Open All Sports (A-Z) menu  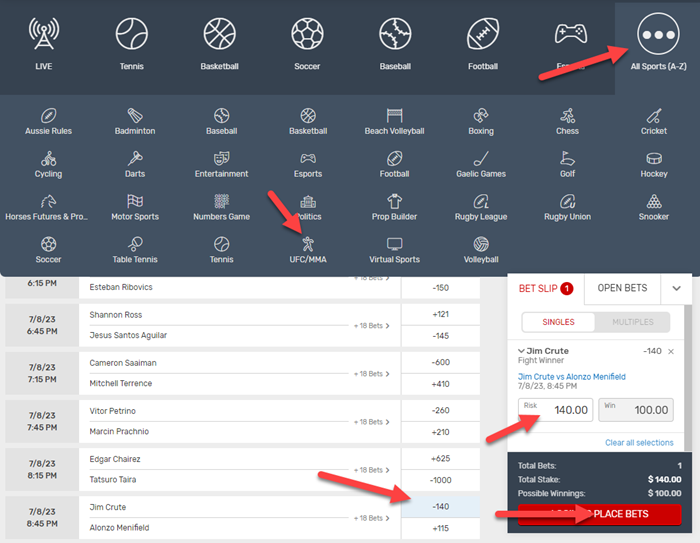click(657, 45)
